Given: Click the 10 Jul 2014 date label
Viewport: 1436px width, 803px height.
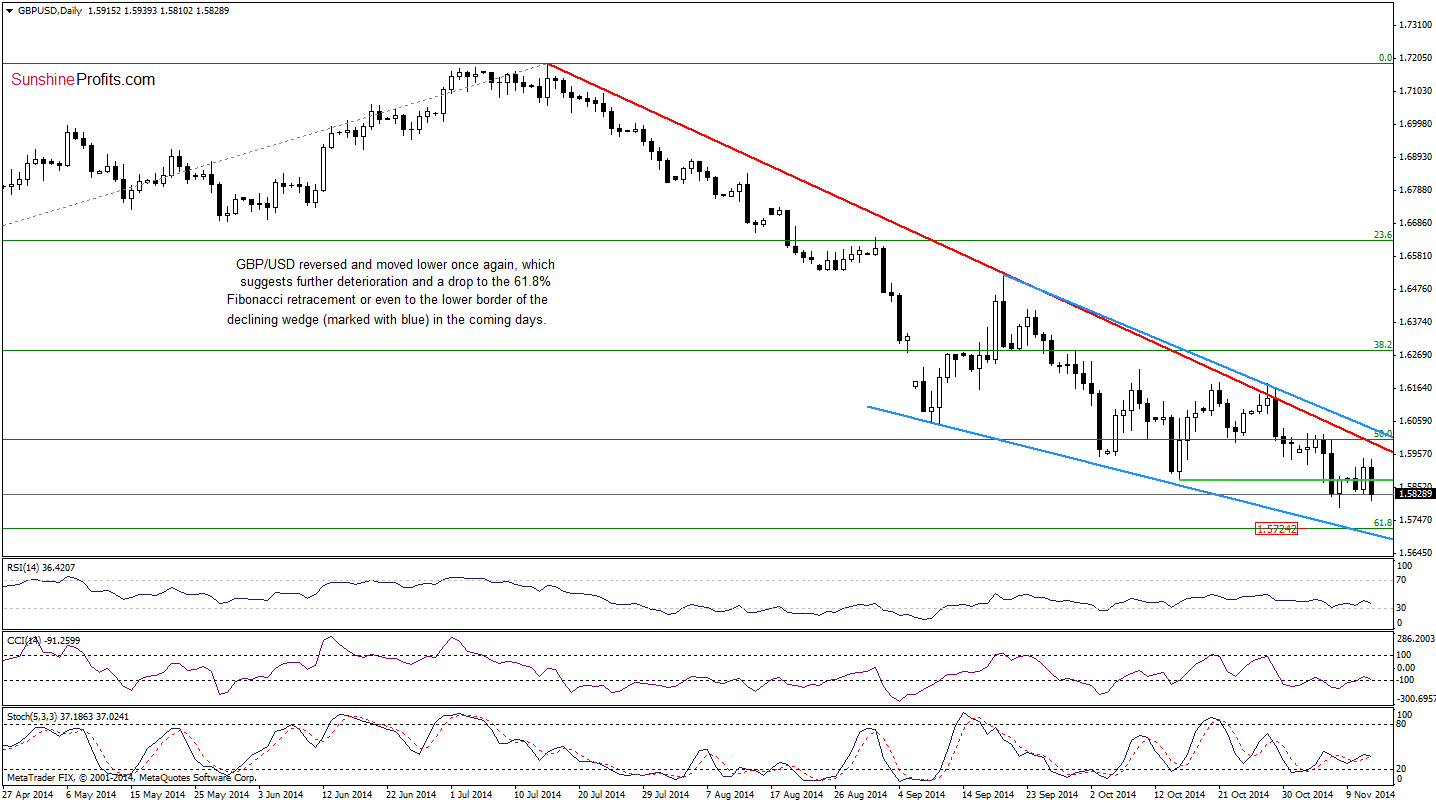Looking at the screenshot, I should 537,794.
